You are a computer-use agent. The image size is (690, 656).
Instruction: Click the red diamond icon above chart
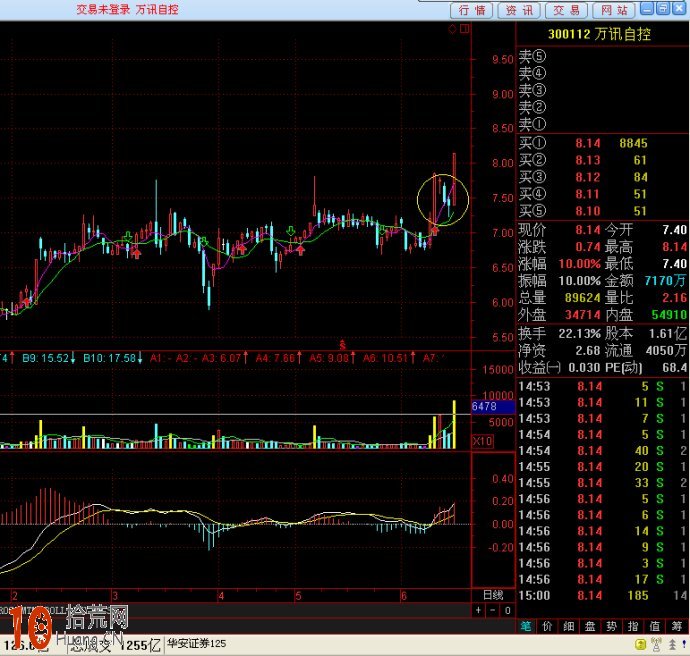[x=452, y=29]
